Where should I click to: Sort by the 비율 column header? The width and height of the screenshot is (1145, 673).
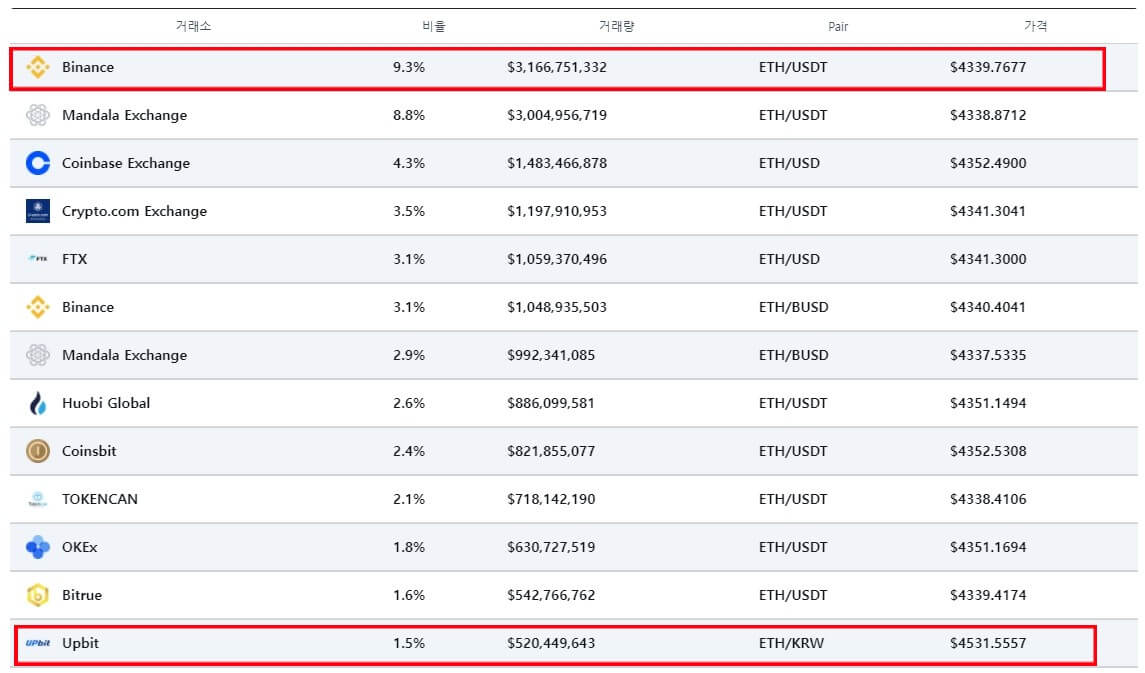click(434, 26)
